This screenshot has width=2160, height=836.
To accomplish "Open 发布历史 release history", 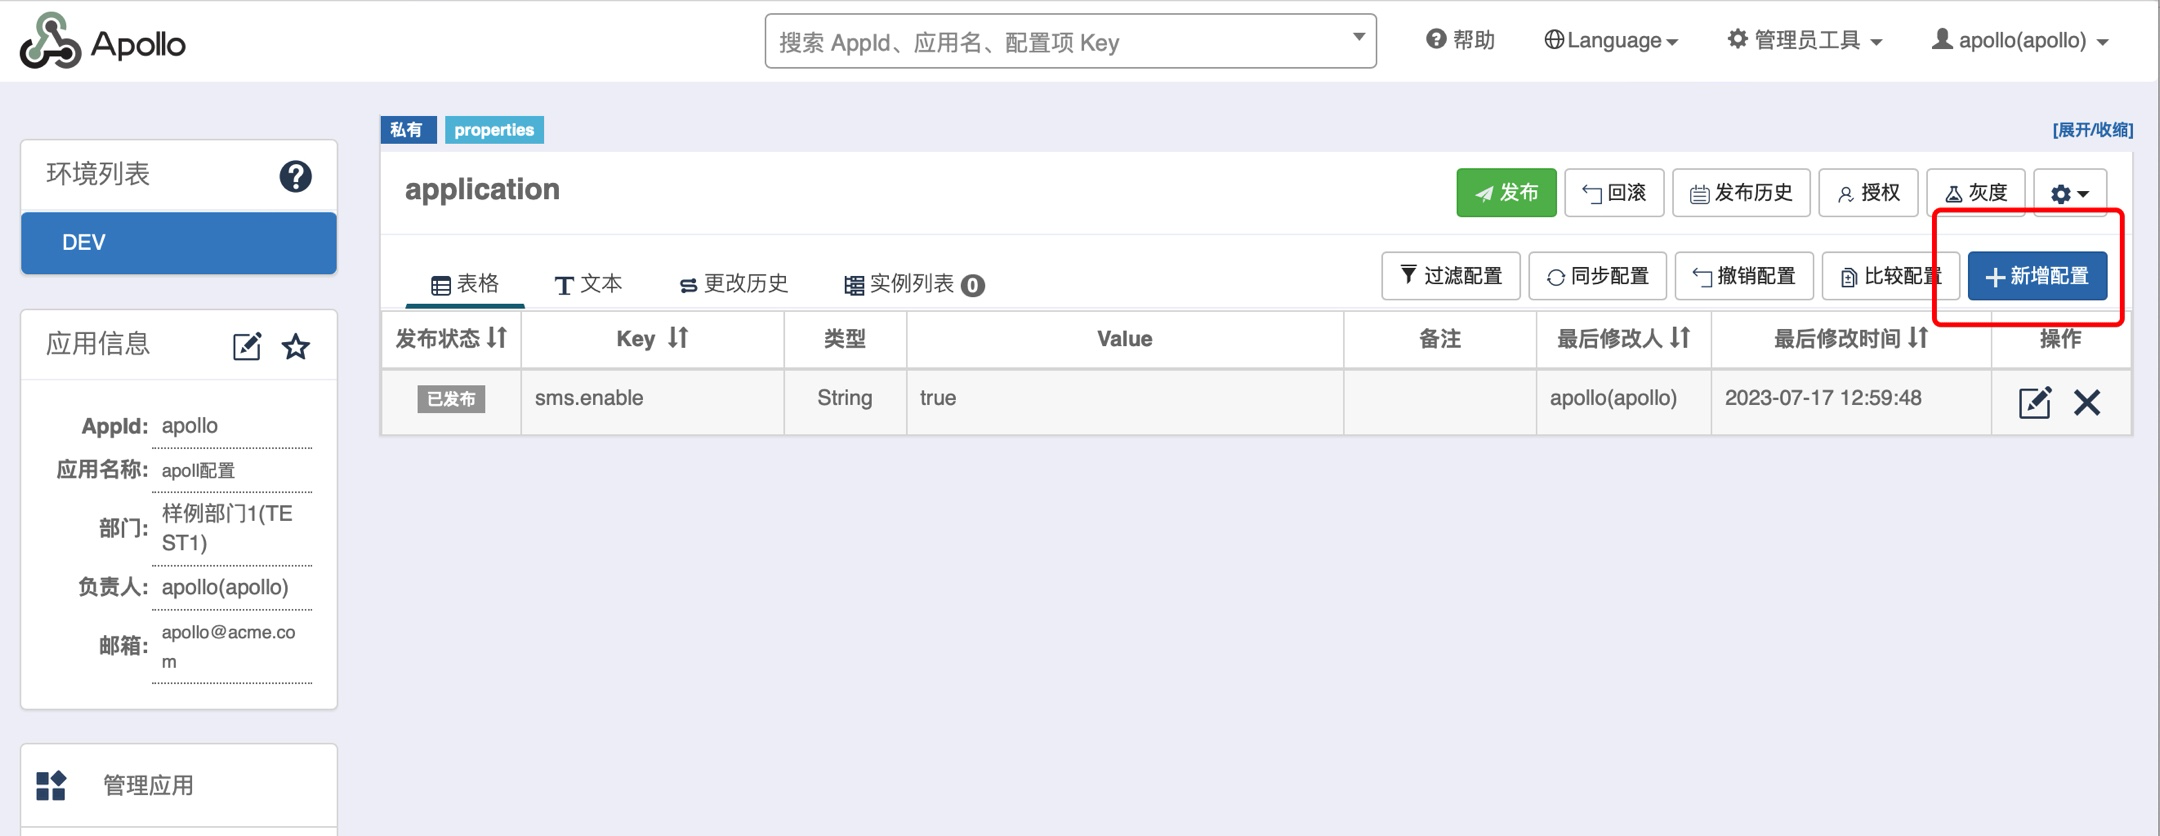I will coord(1741,193).
